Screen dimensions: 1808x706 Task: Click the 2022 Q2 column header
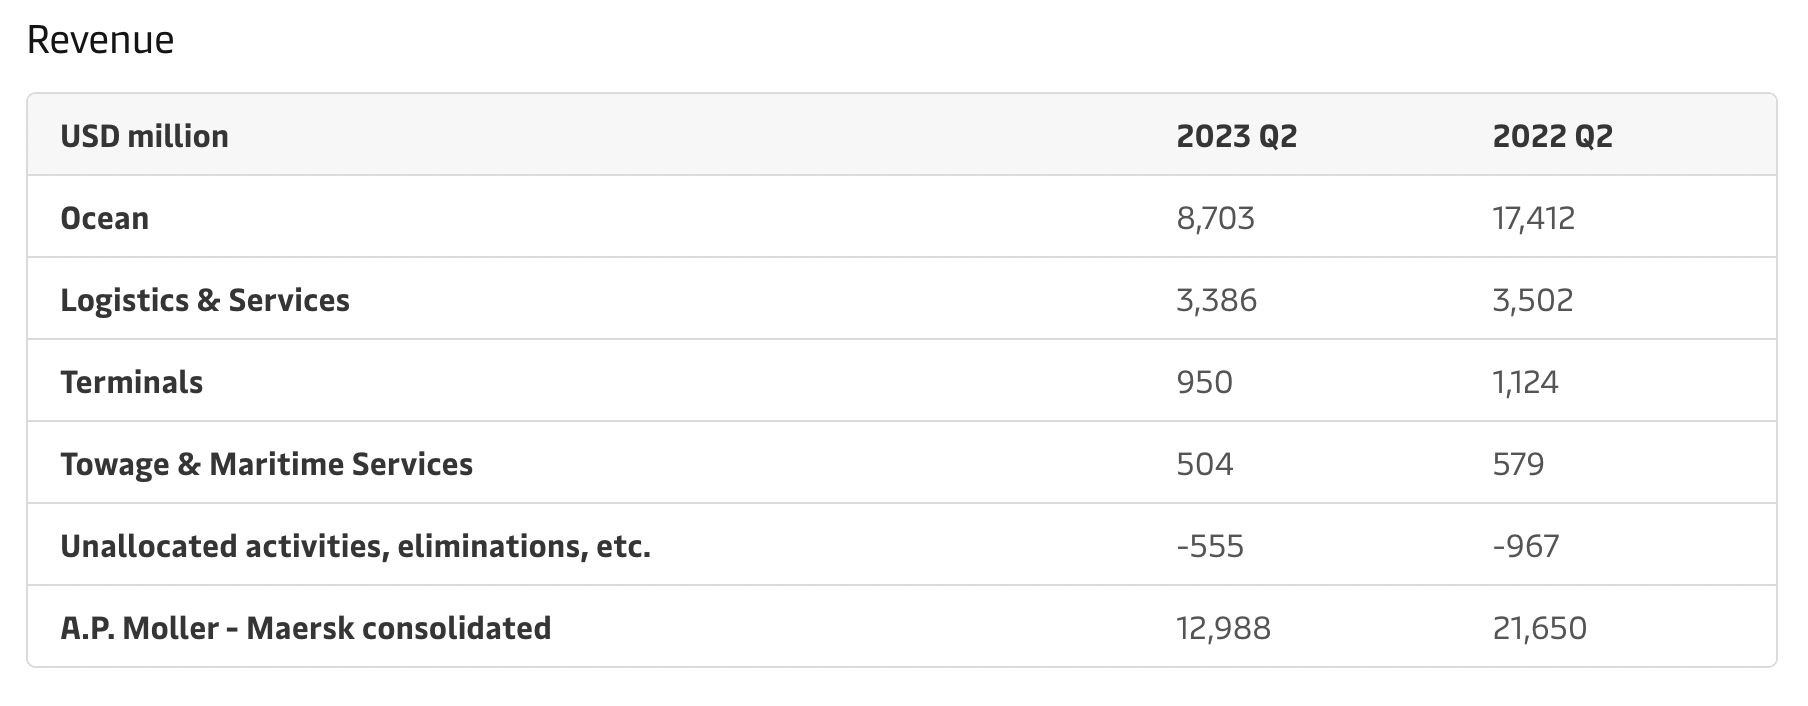(1552, 136)
